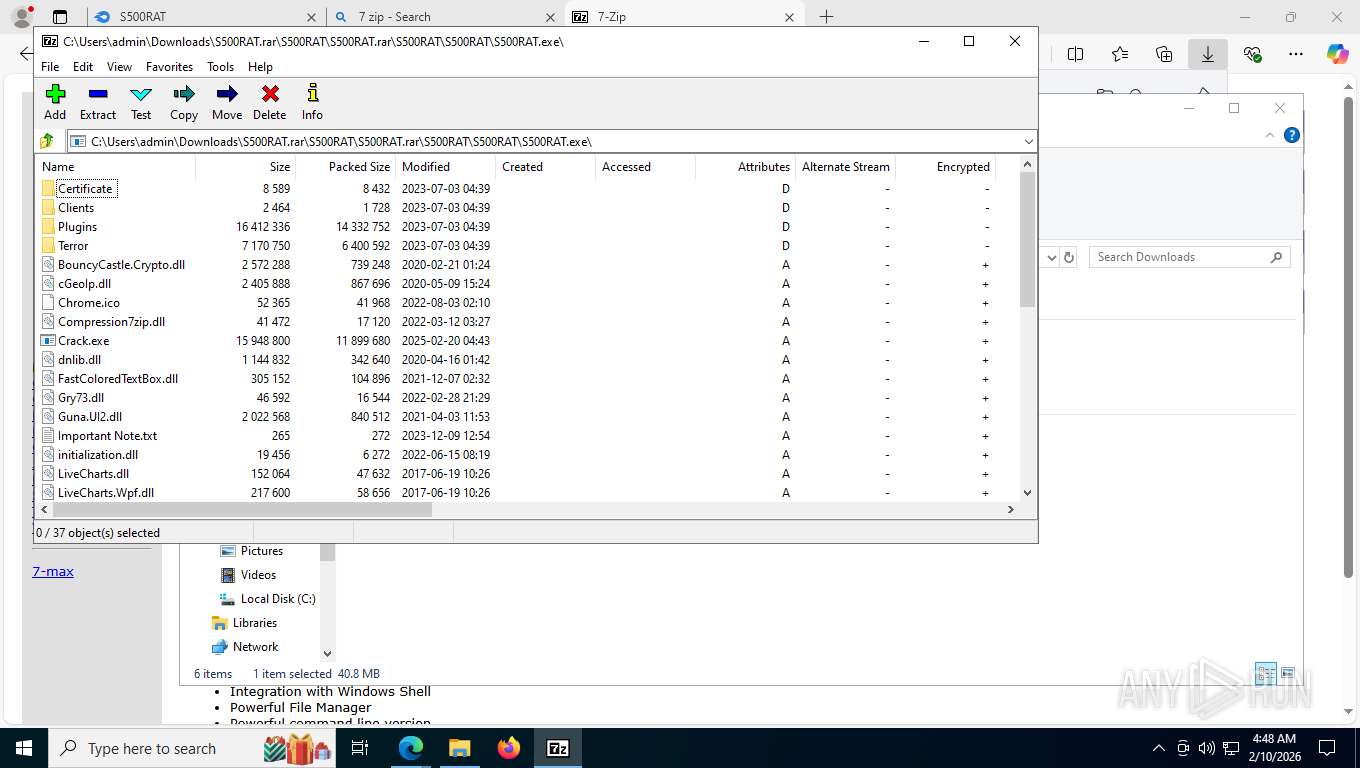Screen dimensions: 1360x768
Task: Select Libraries in Explorer tree
Action: [244, 623]
